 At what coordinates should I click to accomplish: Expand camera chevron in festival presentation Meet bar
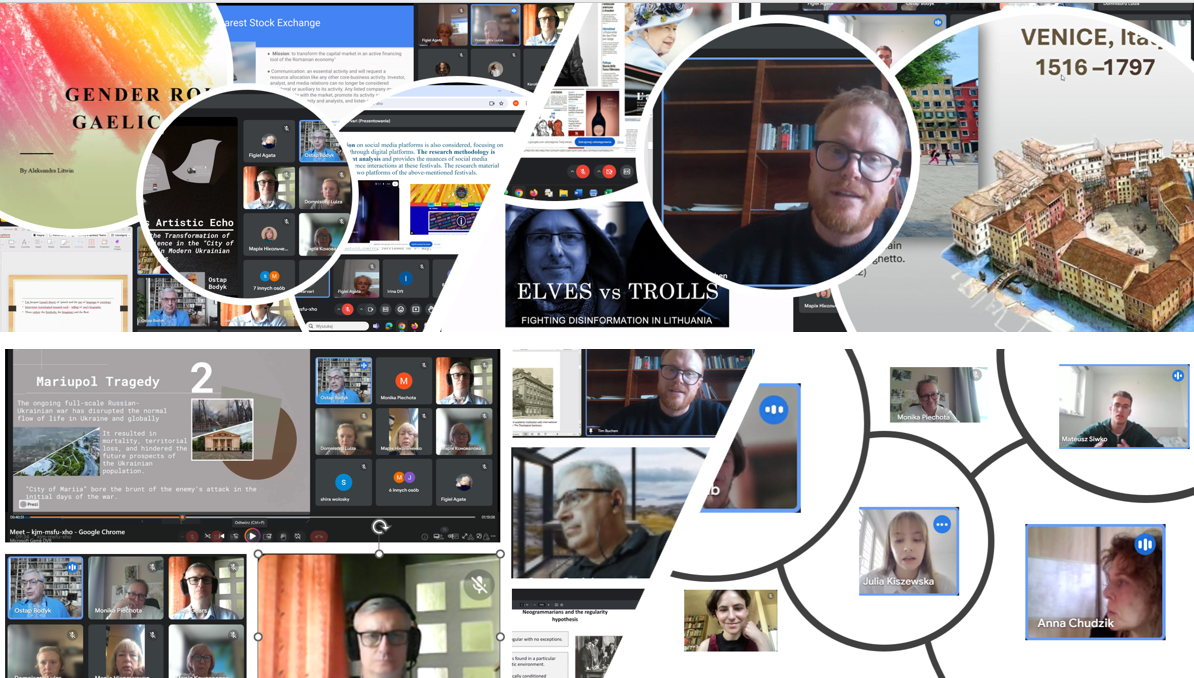click(362, 309)
